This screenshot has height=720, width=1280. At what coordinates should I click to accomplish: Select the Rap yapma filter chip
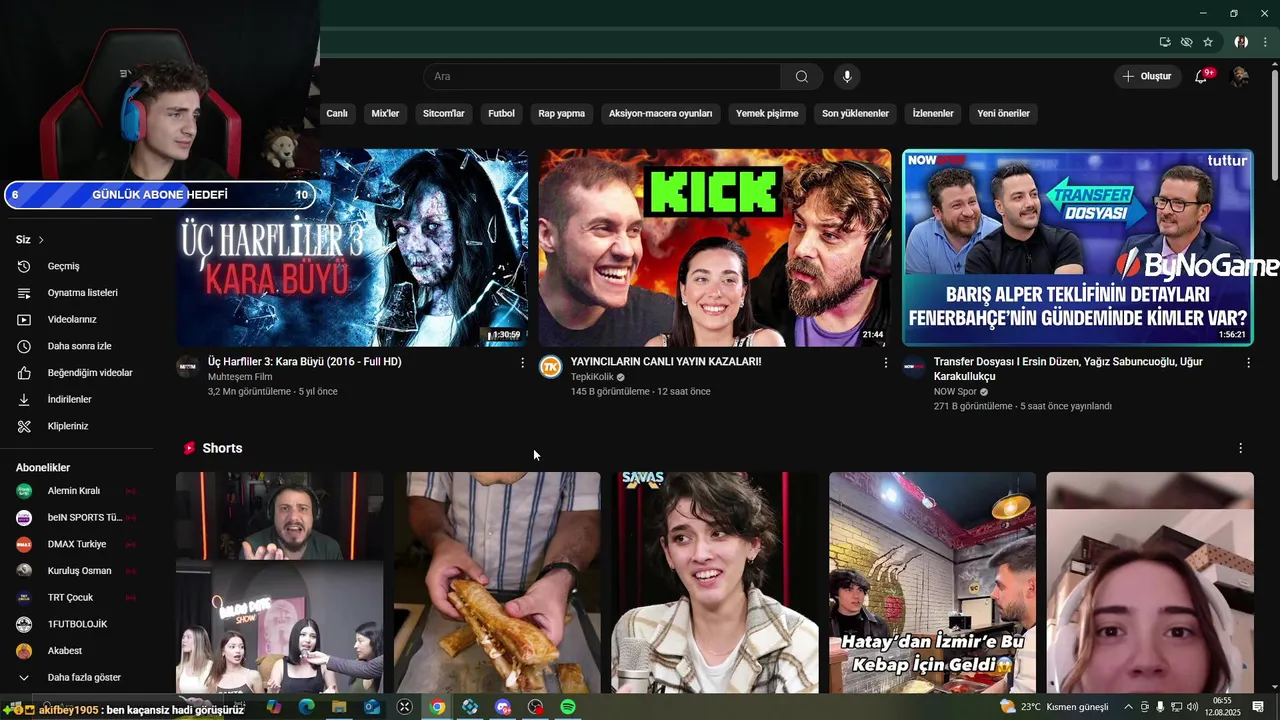click(x=561, y=113)
